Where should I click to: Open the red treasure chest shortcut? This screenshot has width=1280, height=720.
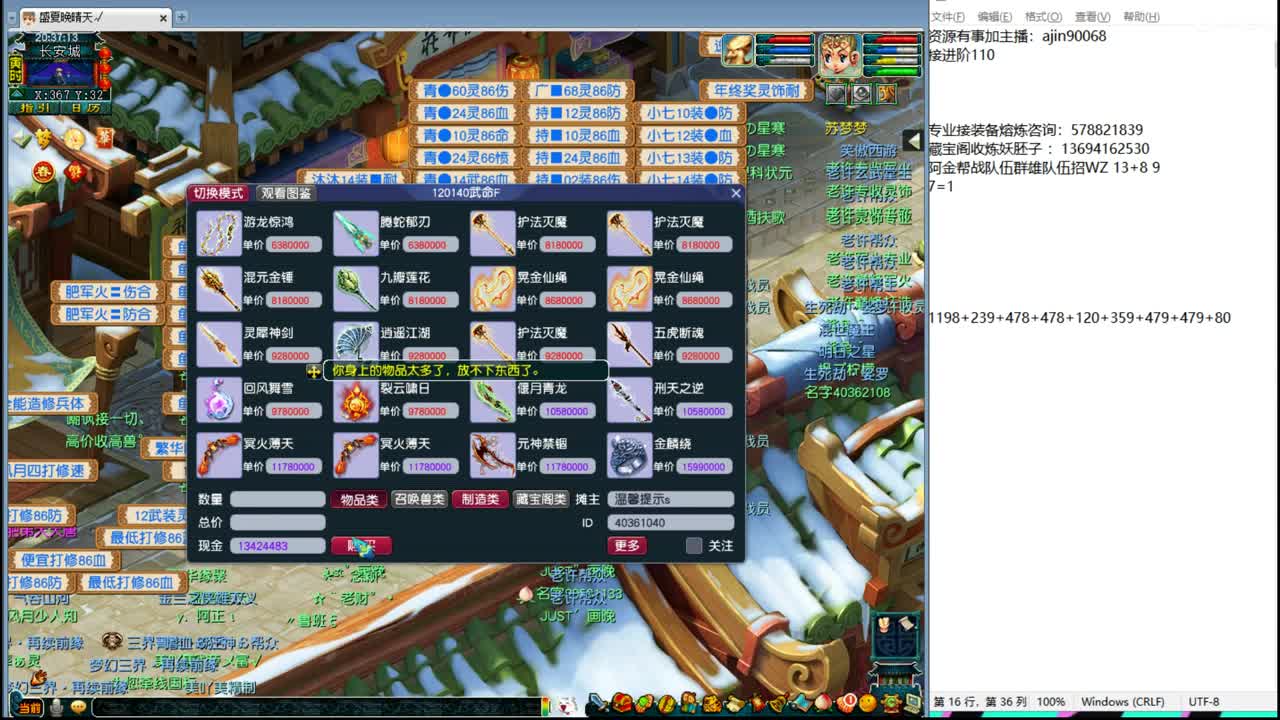(x=622, y=703)
